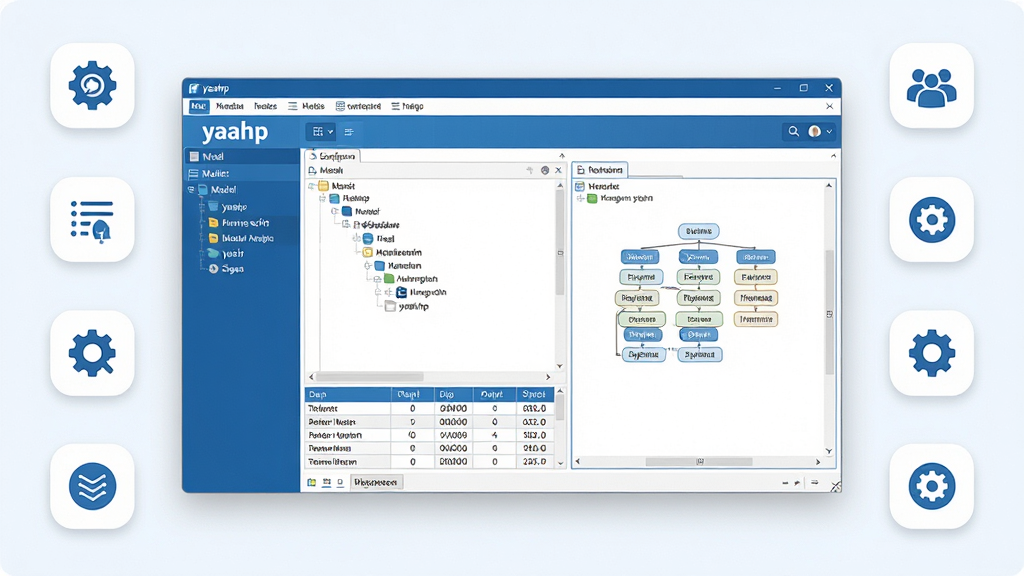Select the sidebar item with teal icon
This screenshot has height=576, width=1024.
[x=225, y=253]
